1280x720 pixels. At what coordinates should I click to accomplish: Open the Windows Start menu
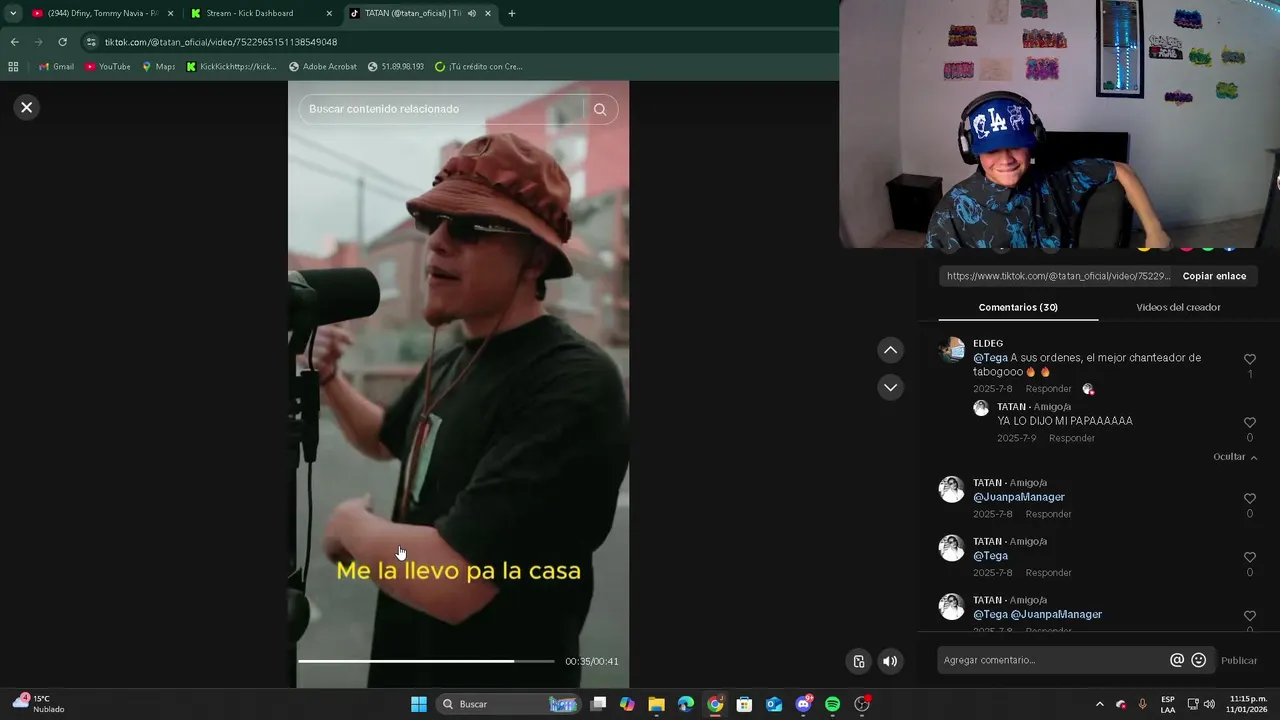(x=419, y=704)
